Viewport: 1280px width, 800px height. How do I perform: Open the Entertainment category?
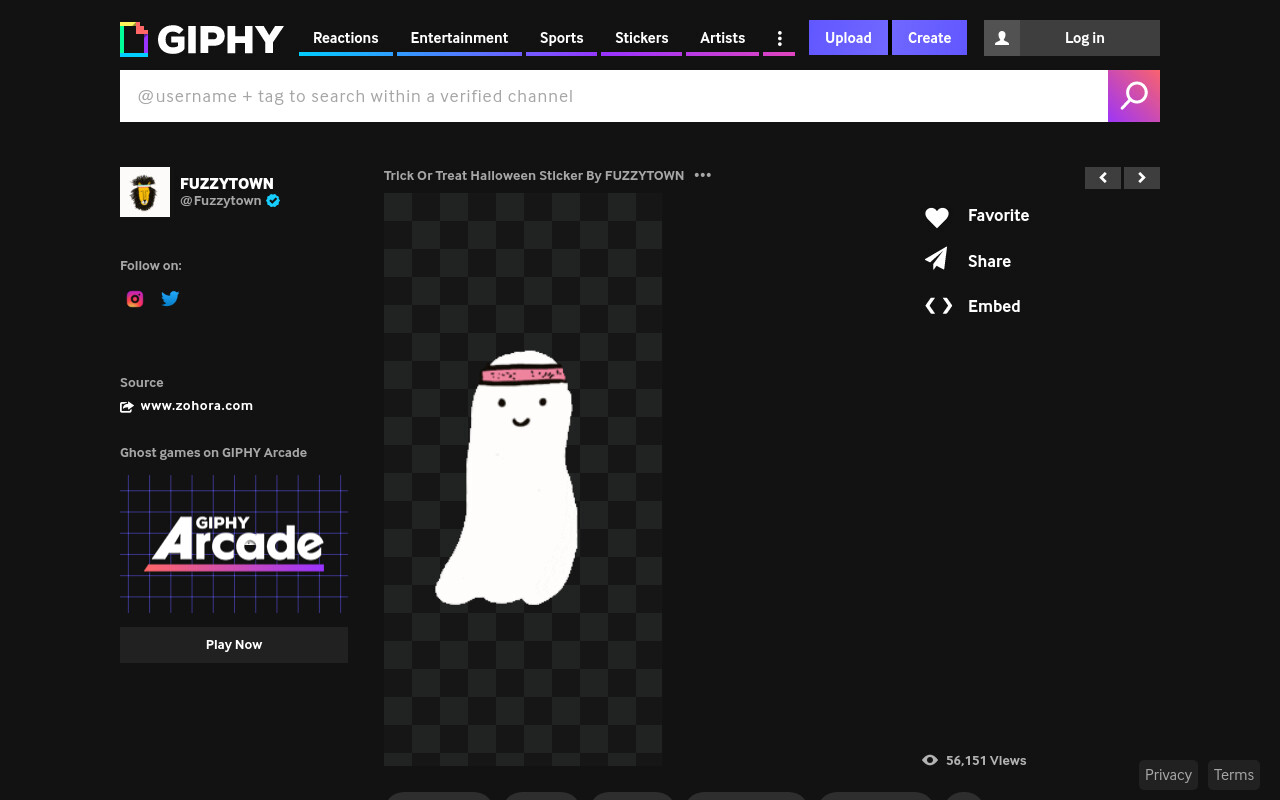click(x=459, y=38)
